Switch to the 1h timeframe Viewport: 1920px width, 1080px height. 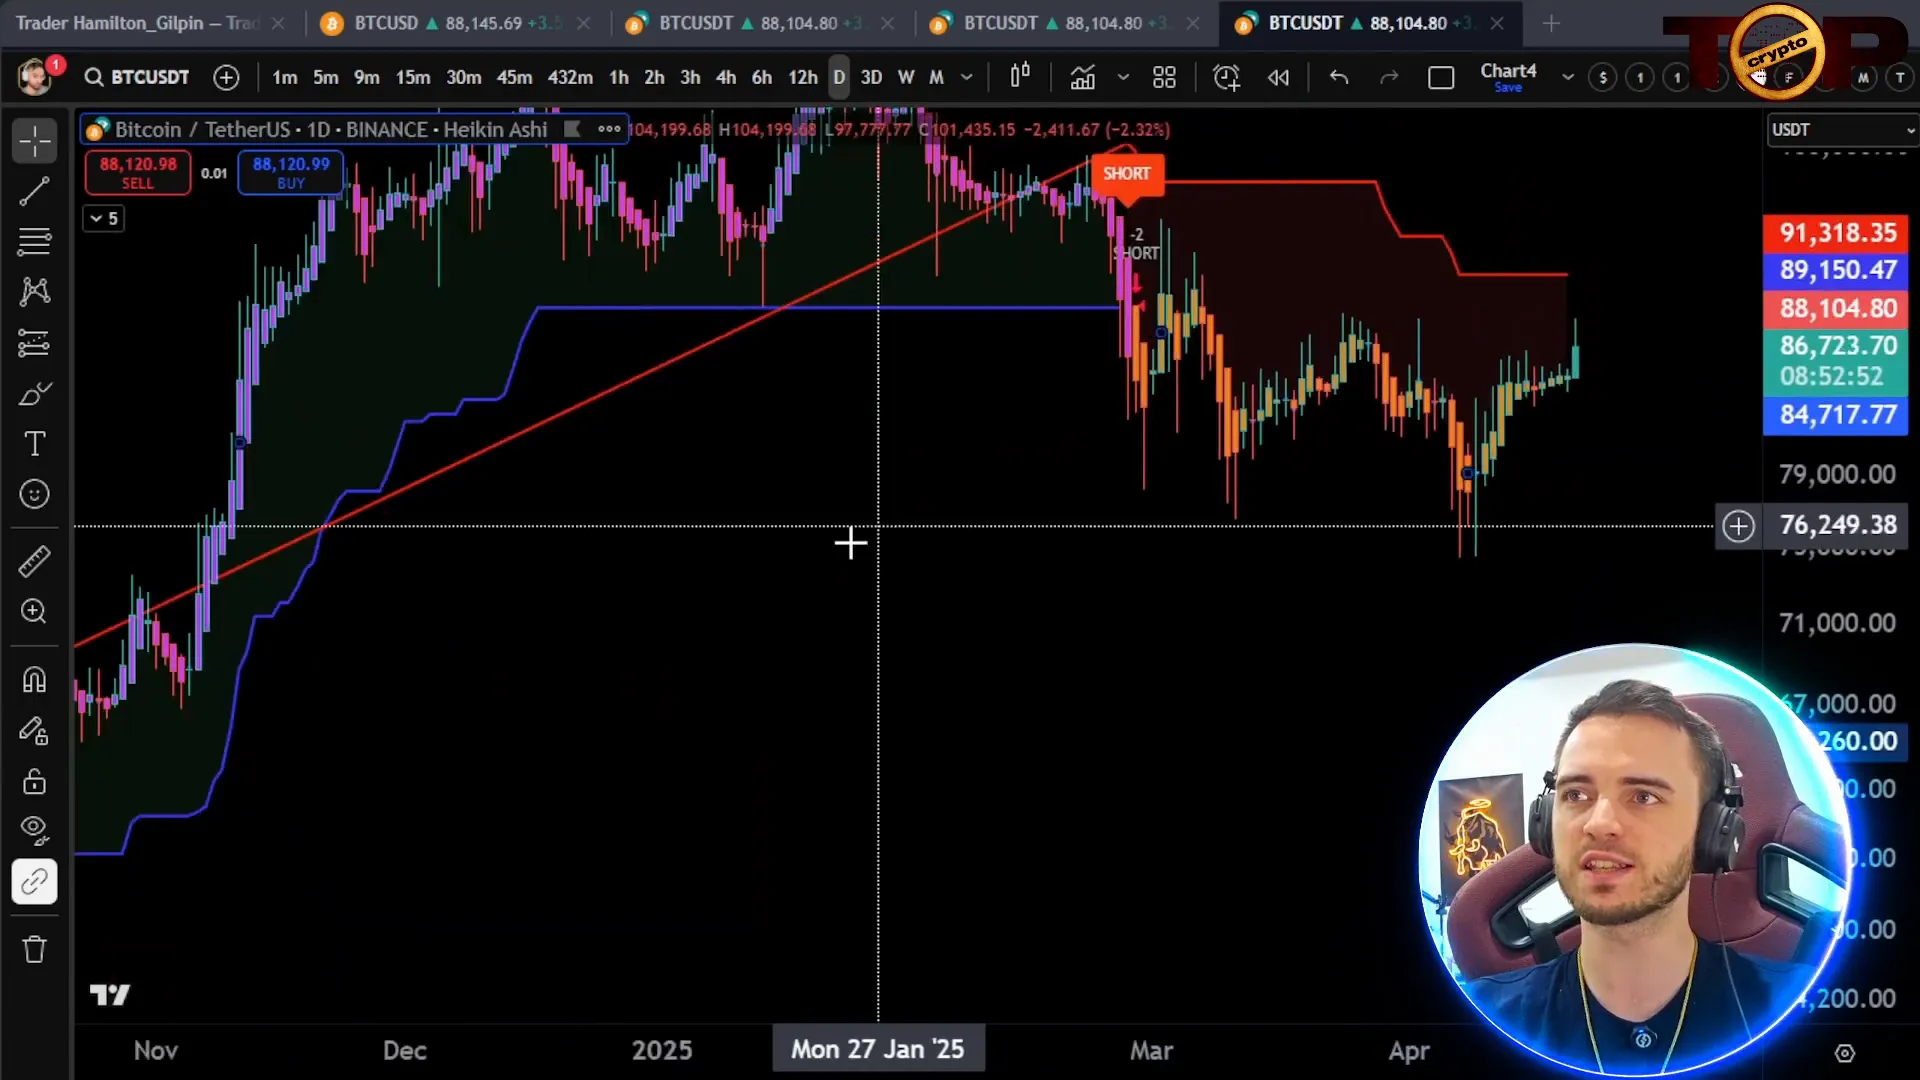tap(619, 77)
